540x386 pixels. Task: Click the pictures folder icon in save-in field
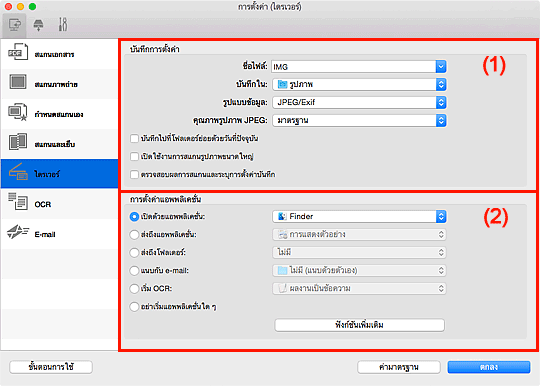point(282,84)
